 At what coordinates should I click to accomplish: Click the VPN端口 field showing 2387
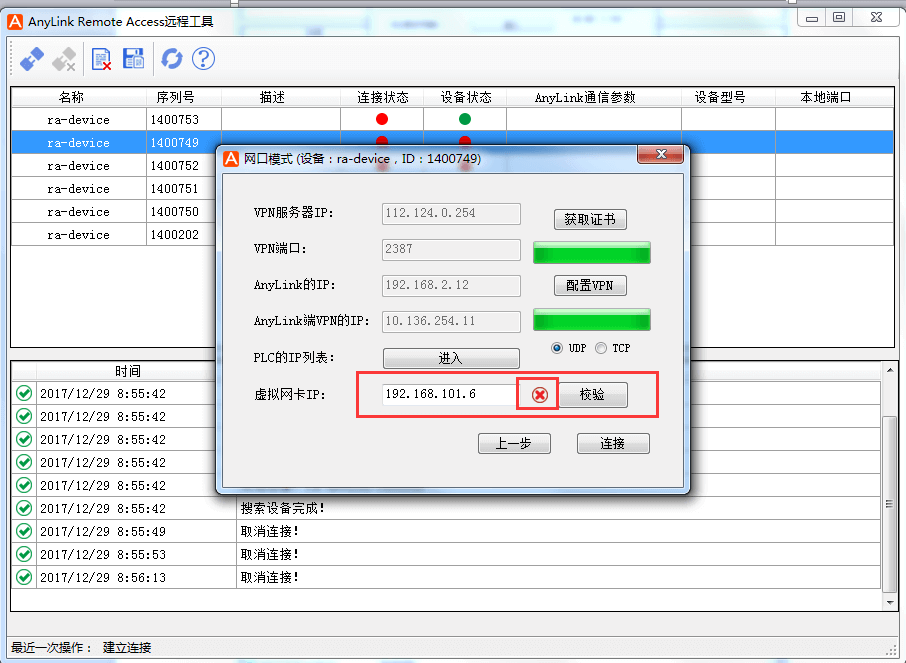451,250
